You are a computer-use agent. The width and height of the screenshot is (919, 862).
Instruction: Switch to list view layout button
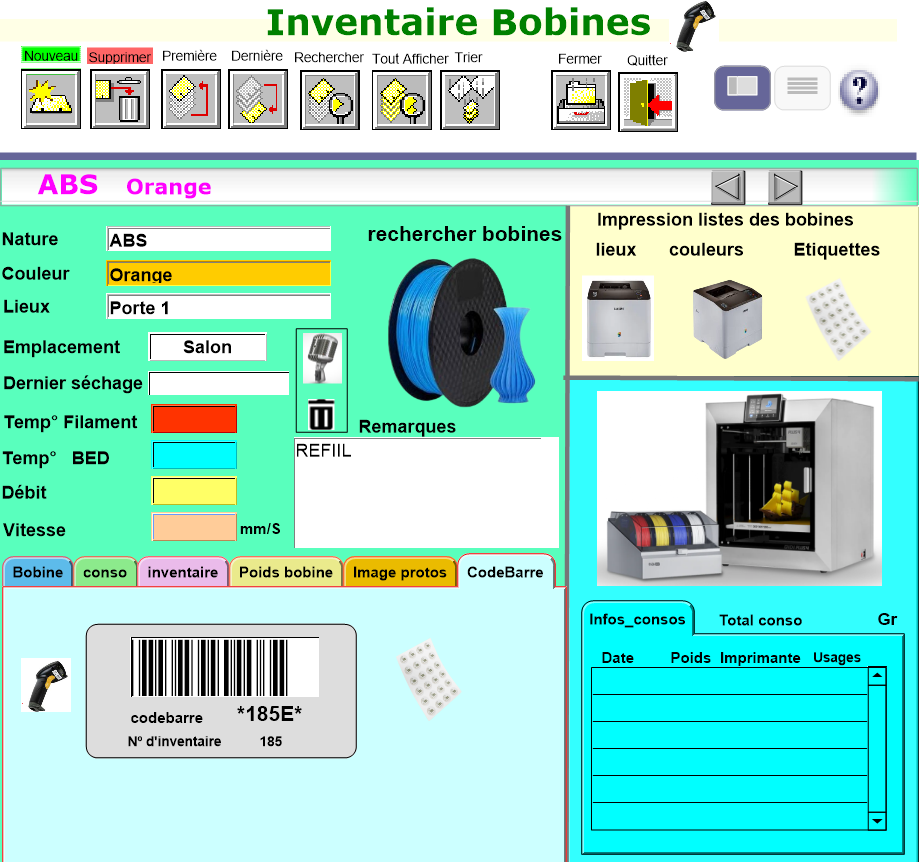tap(802, 87)
